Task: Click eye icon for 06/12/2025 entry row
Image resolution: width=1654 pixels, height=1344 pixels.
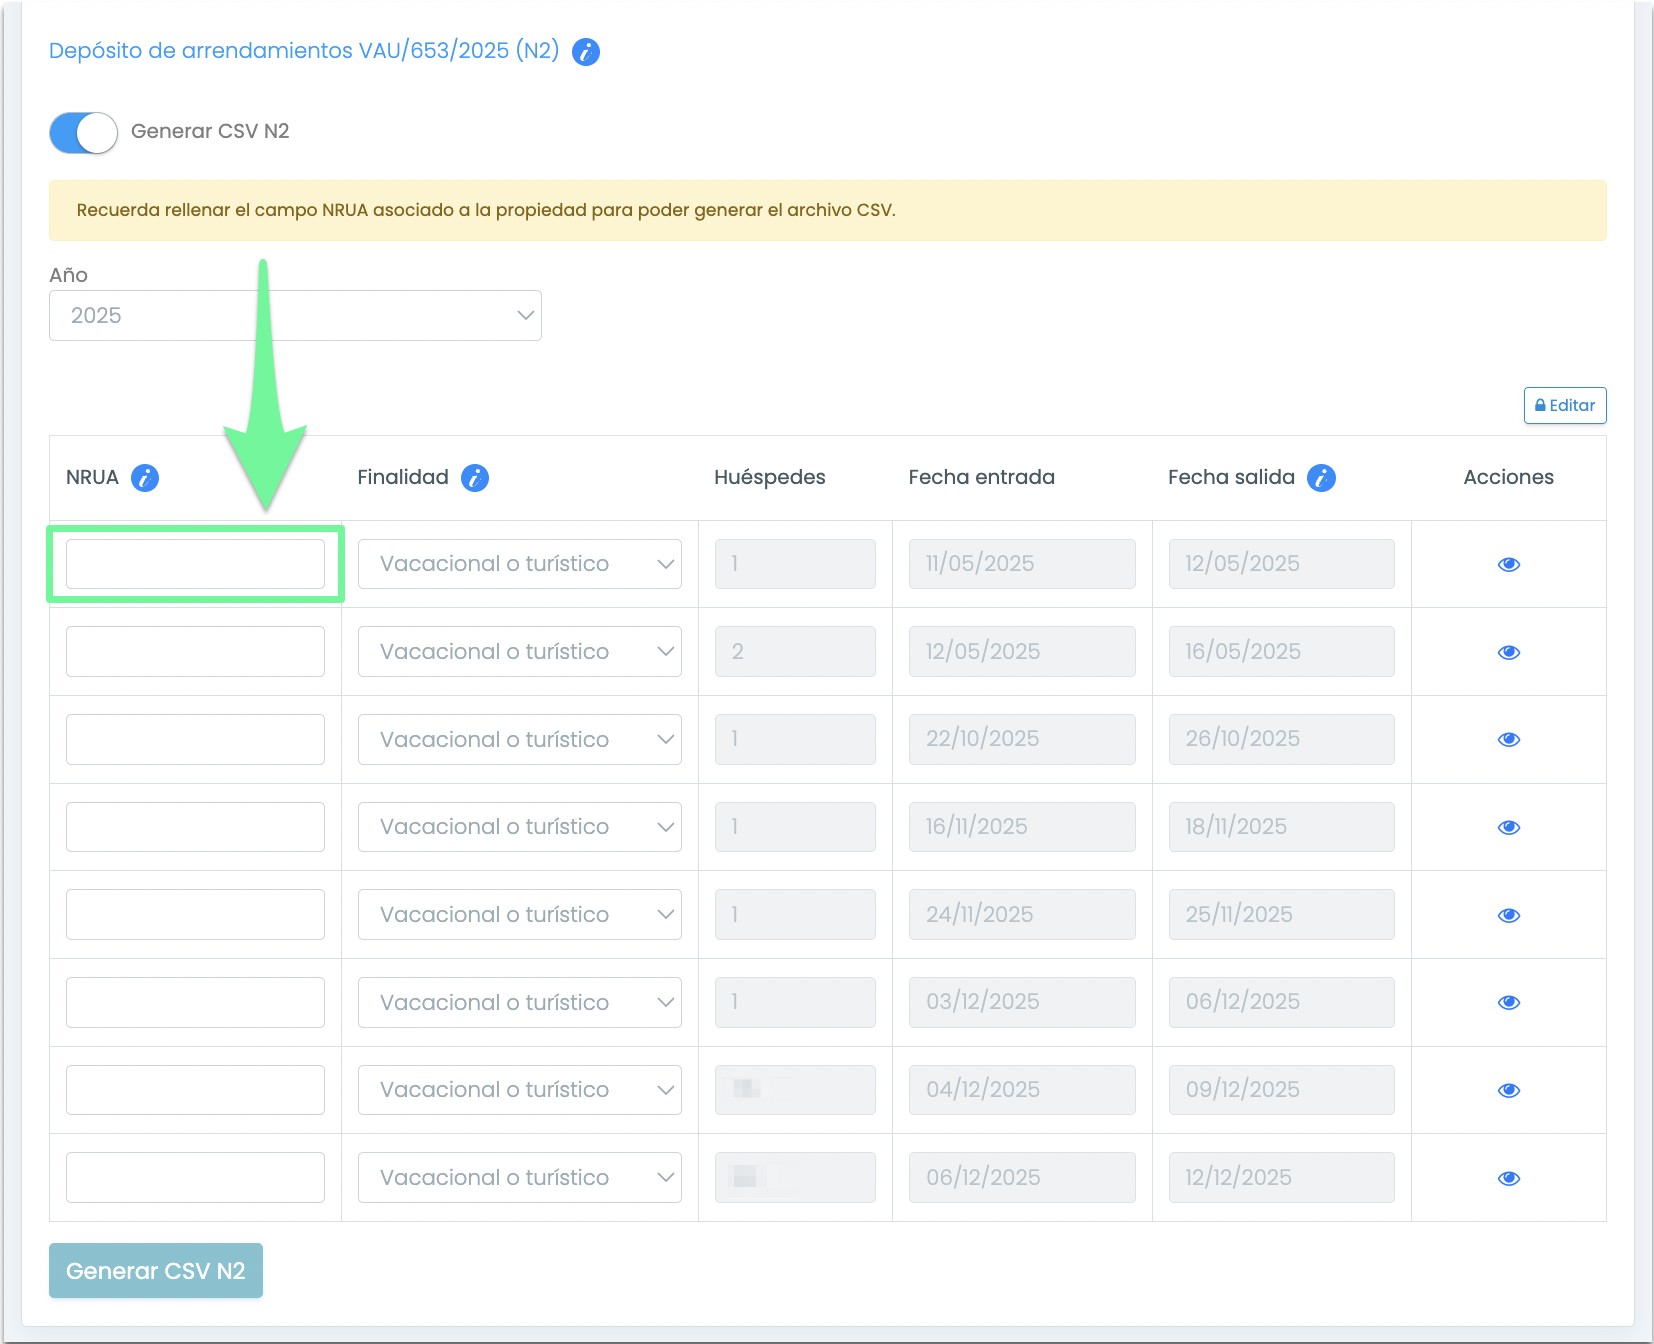Action: point(1508,1178)
